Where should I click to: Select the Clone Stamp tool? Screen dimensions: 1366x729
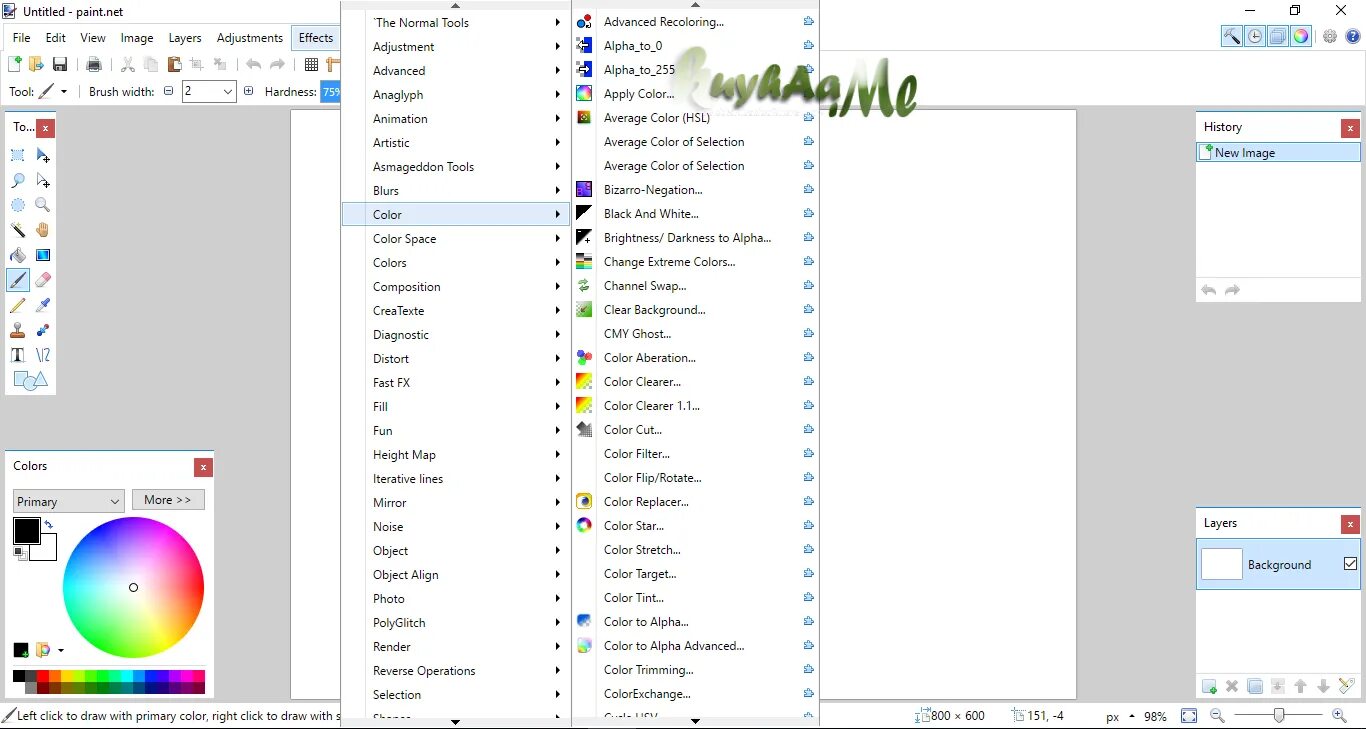pyautogui.click(x=18, y=330)
